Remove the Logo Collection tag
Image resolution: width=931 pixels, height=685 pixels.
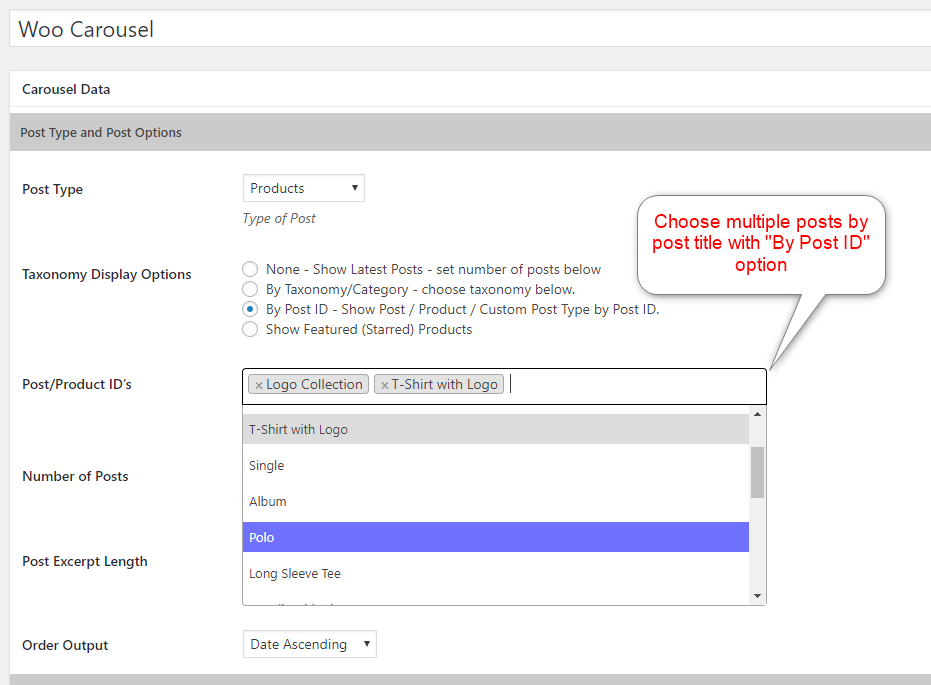coord(259,385)
